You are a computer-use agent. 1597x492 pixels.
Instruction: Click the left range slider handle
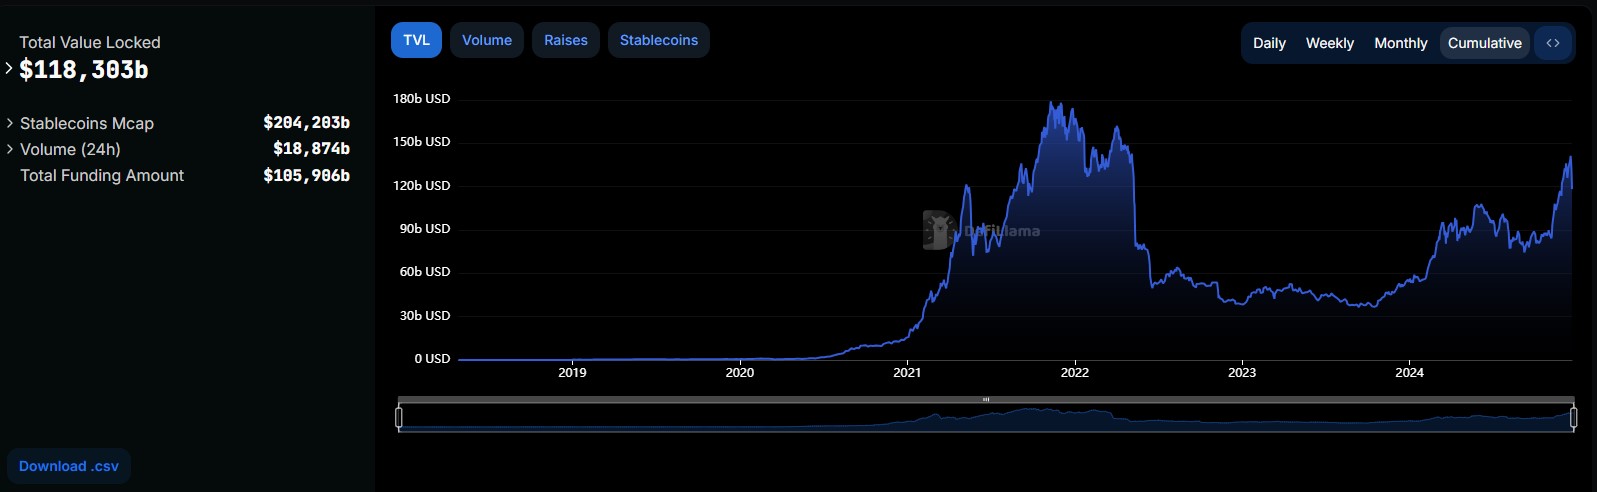(x=399, y=417)
